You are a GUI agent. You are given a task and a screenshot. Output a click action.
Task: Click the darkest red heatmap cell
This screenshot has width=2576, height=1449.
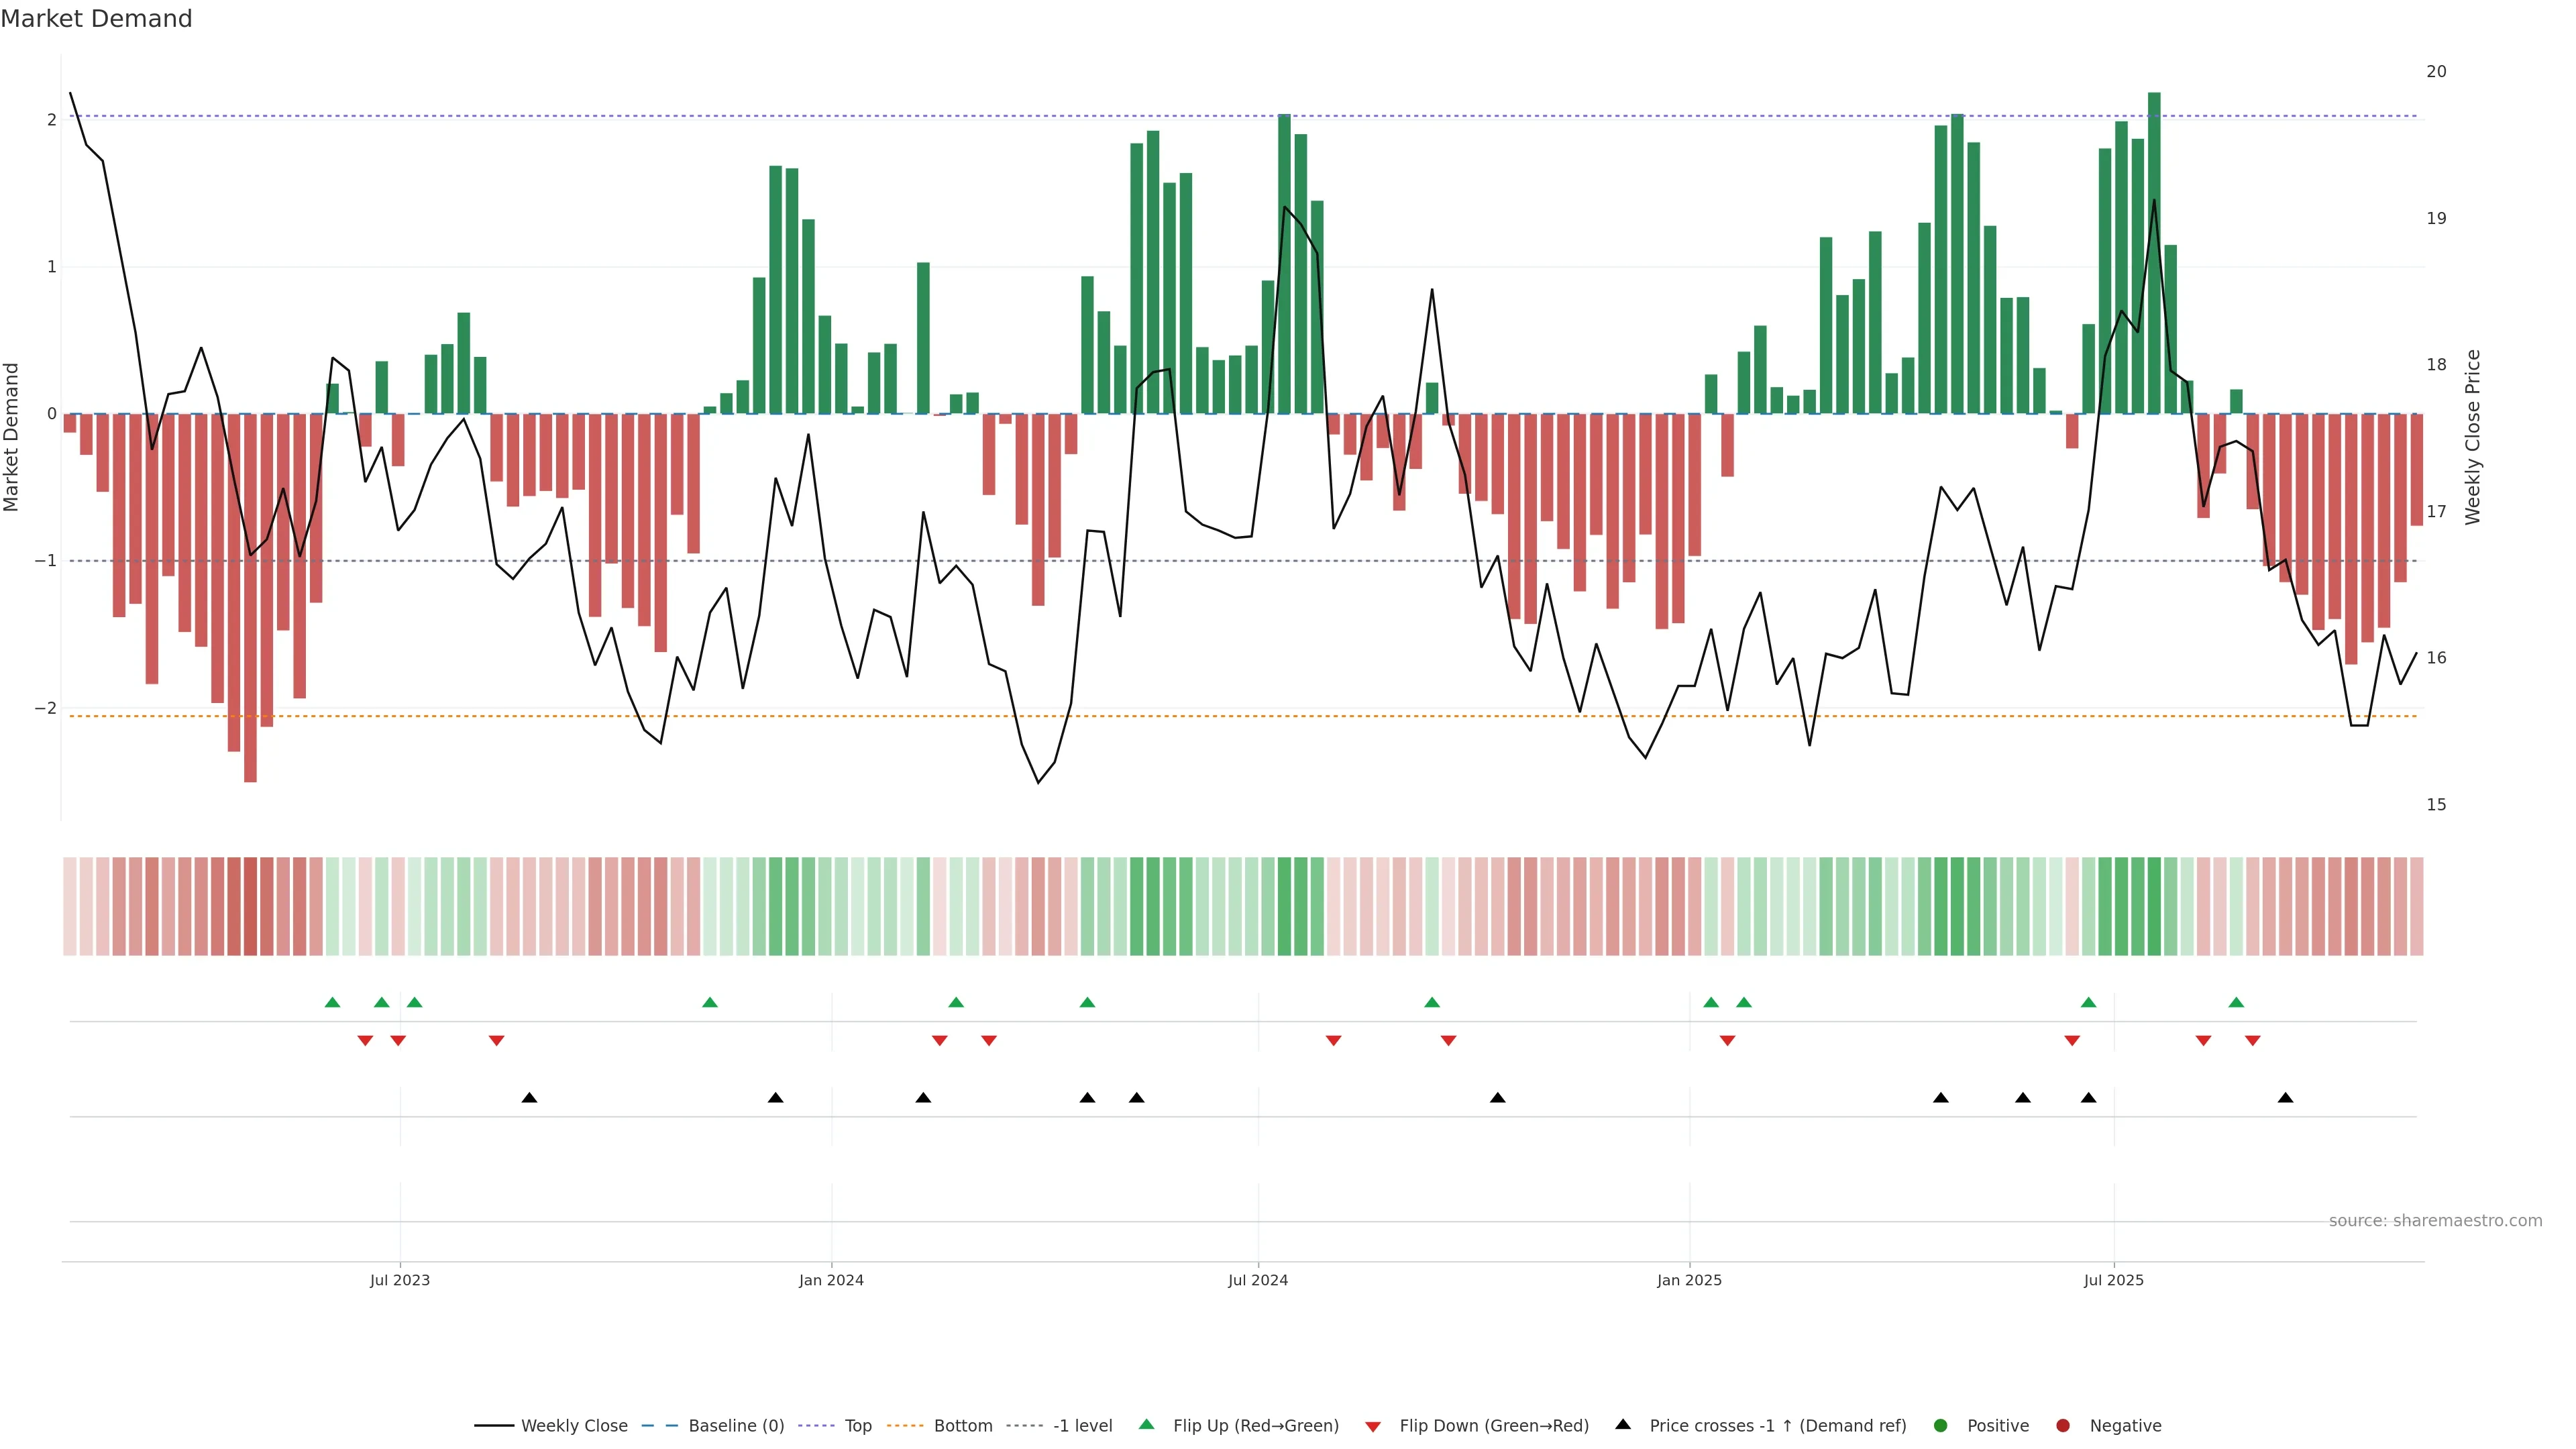pos(250,906)
